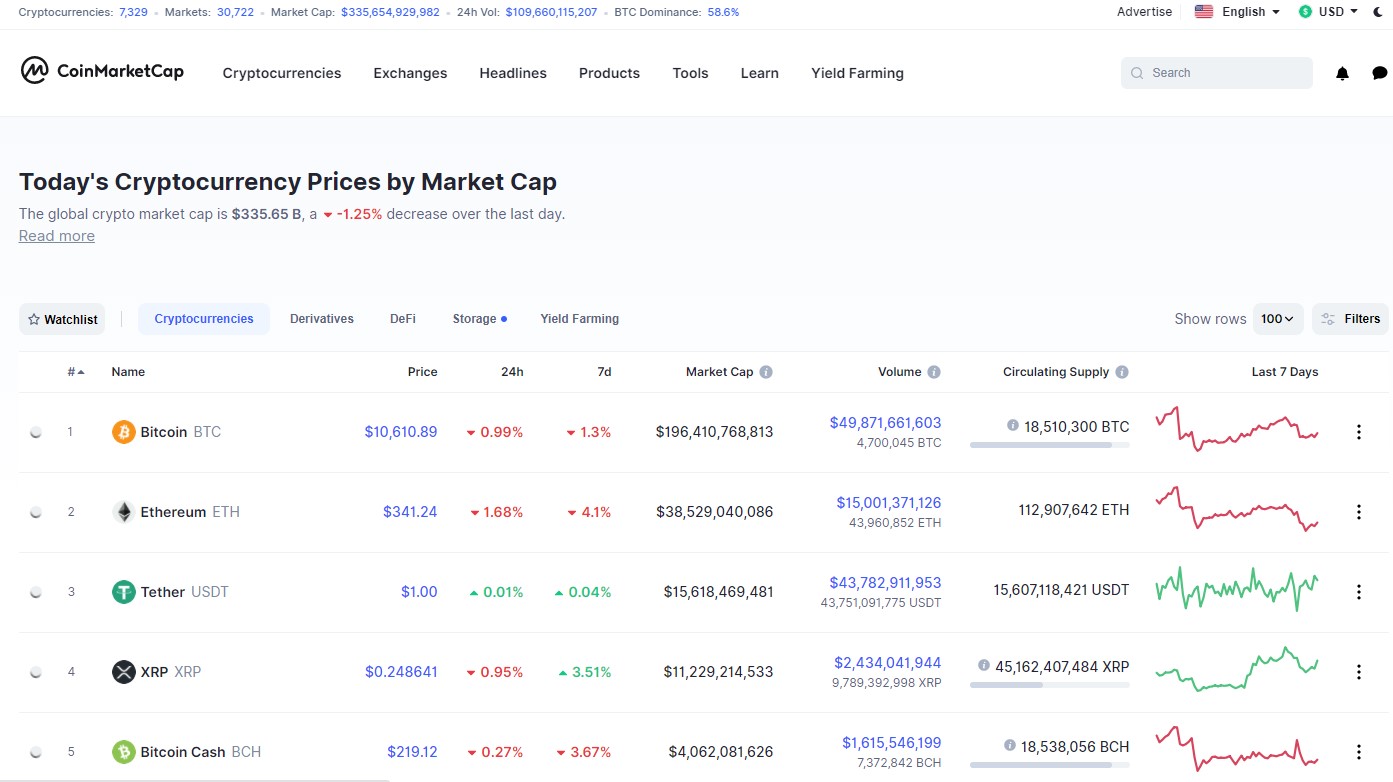
Task: Click the Bitcoin coin icon
Action: (124, 432)
